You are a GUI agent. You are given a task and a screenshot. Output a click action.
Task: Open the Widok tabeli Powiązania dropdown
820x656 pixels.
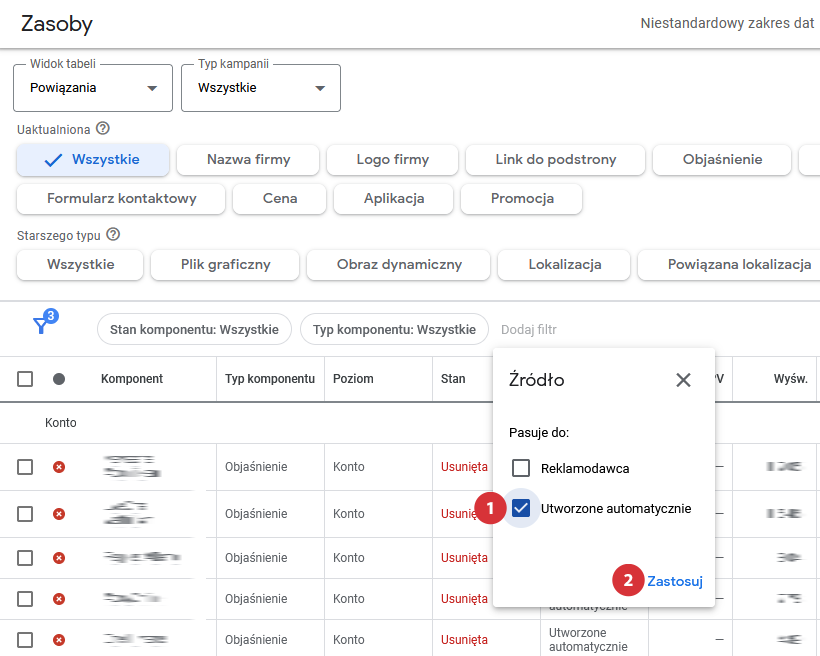(93, 88)
